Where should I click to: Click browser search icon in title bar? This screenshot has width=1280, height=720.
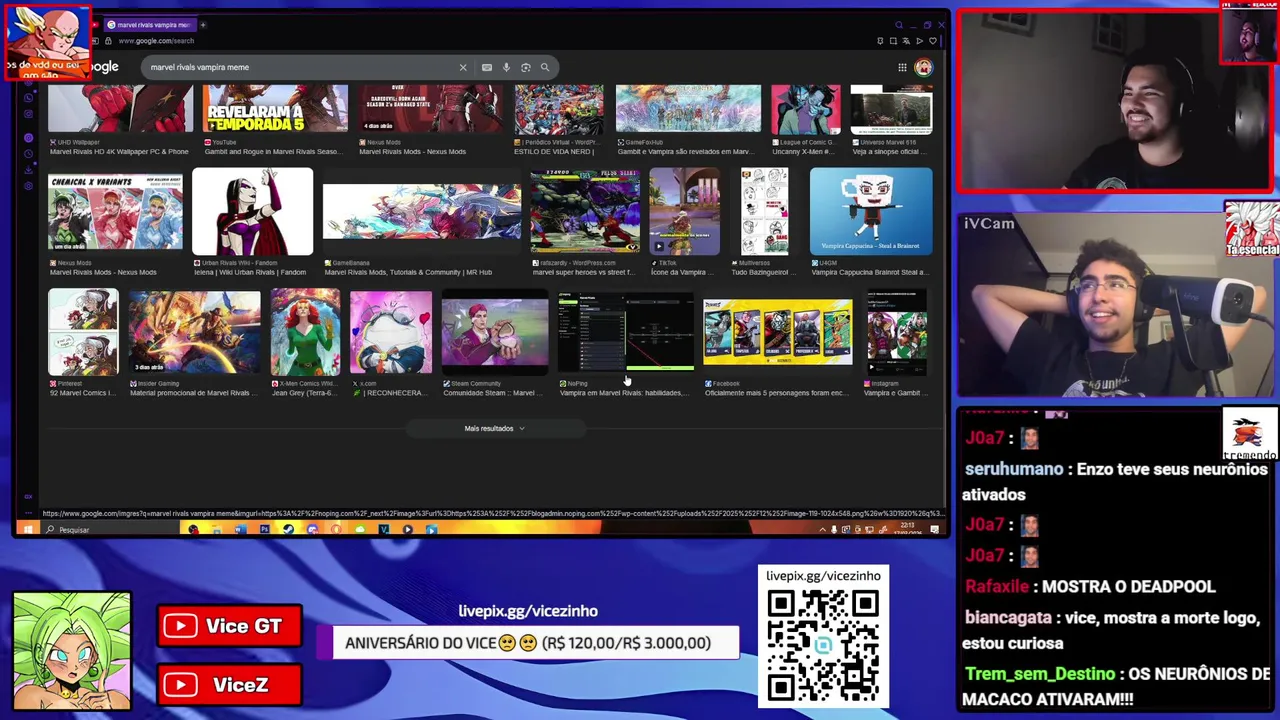point(898,24)
